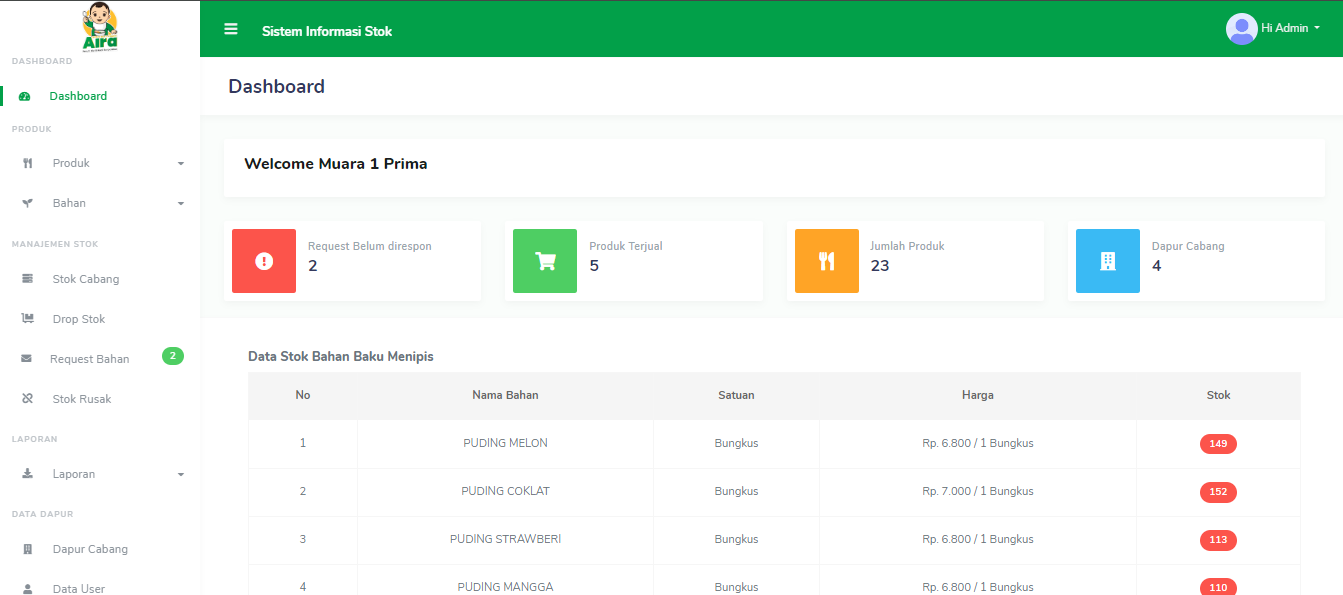Click the red stock badge for PUDING MELON

point(1218,444)
